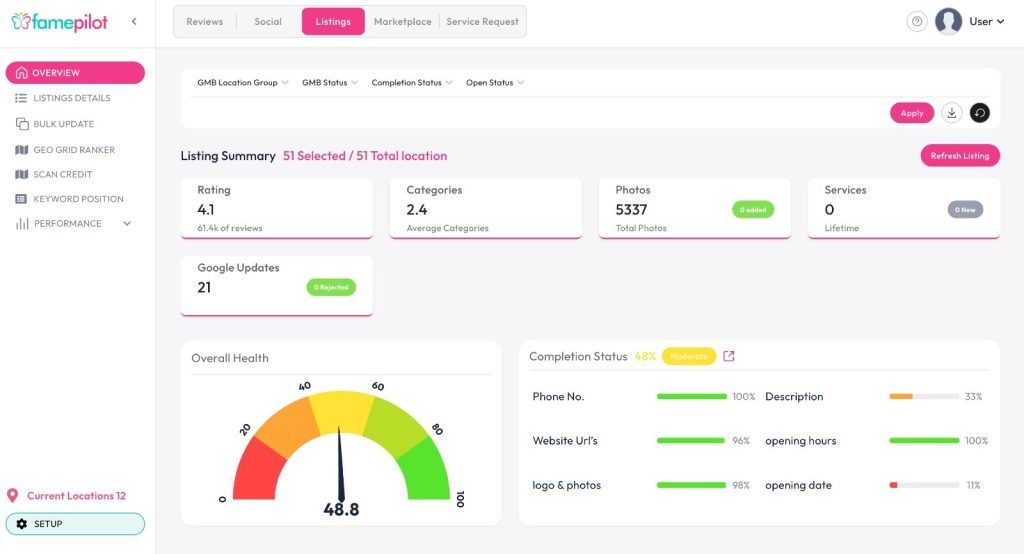
Task: Expand the Performance sidebar section
Action: [x=73, y=223]
